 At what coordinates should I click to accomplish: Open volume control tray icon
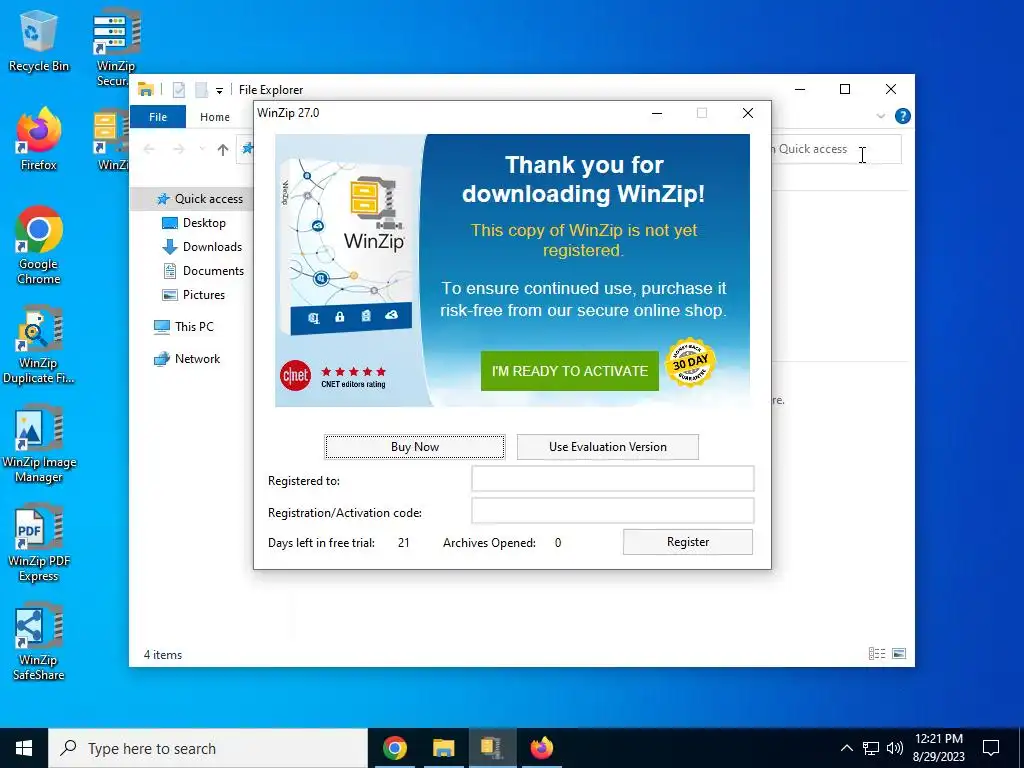(x=895, y=748)
